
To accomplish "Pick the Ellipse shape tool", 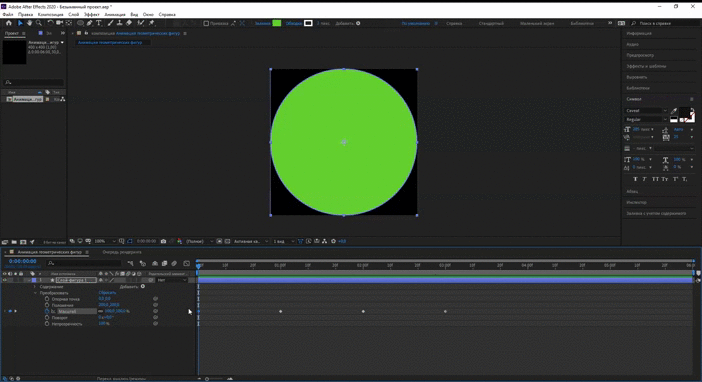I will [80, 23].
